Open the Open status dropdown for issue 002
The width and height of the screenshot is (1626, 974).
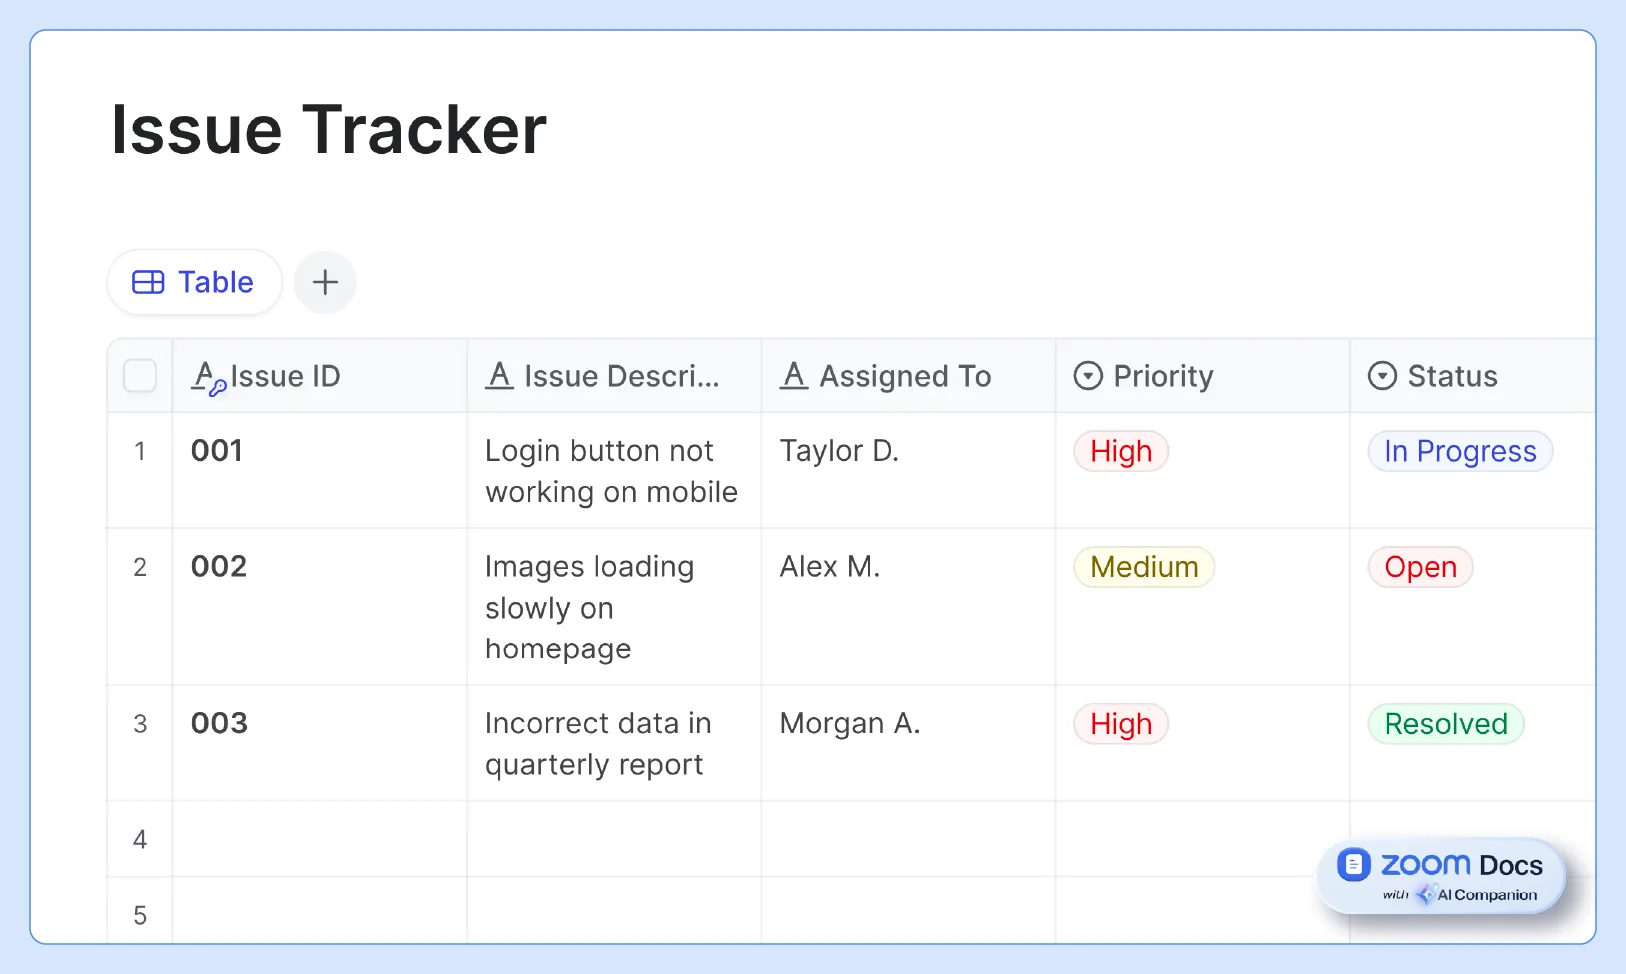point(1420,567)
